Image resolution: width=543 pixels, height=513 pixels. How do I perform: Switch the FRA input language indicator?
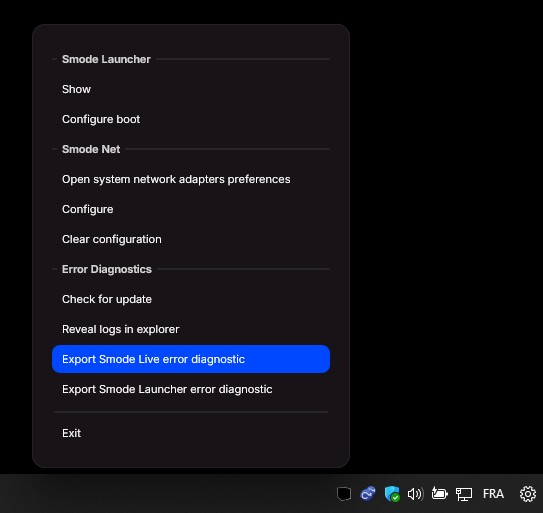(x=493, y=494)
